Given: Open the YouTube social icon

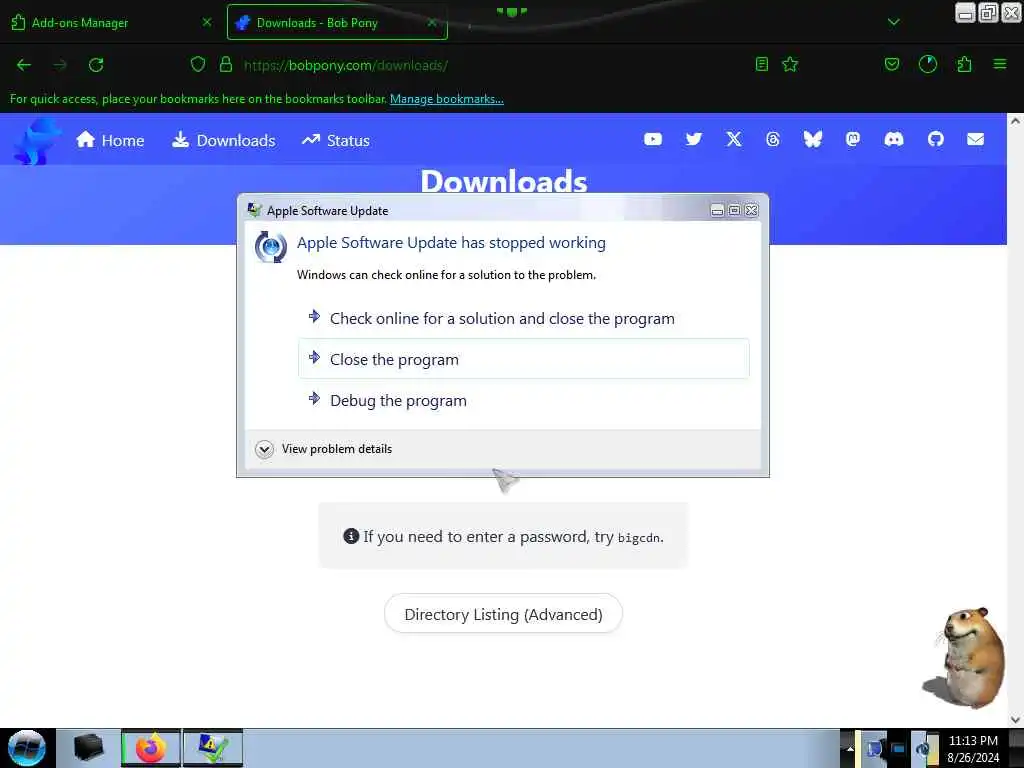Looking at the screenshot, I should [x=653, y=139].
